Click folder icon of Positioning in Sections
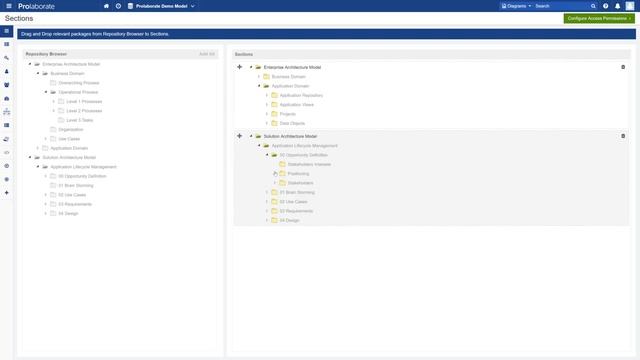 tap(282, 173)
